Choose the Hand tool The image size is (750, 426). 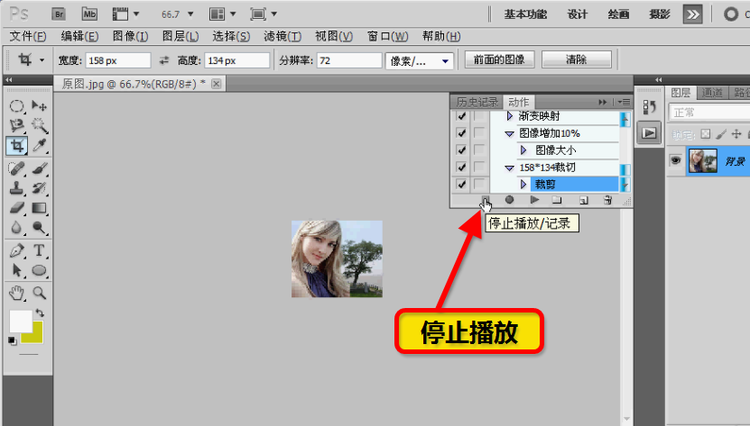pos(18,293)
